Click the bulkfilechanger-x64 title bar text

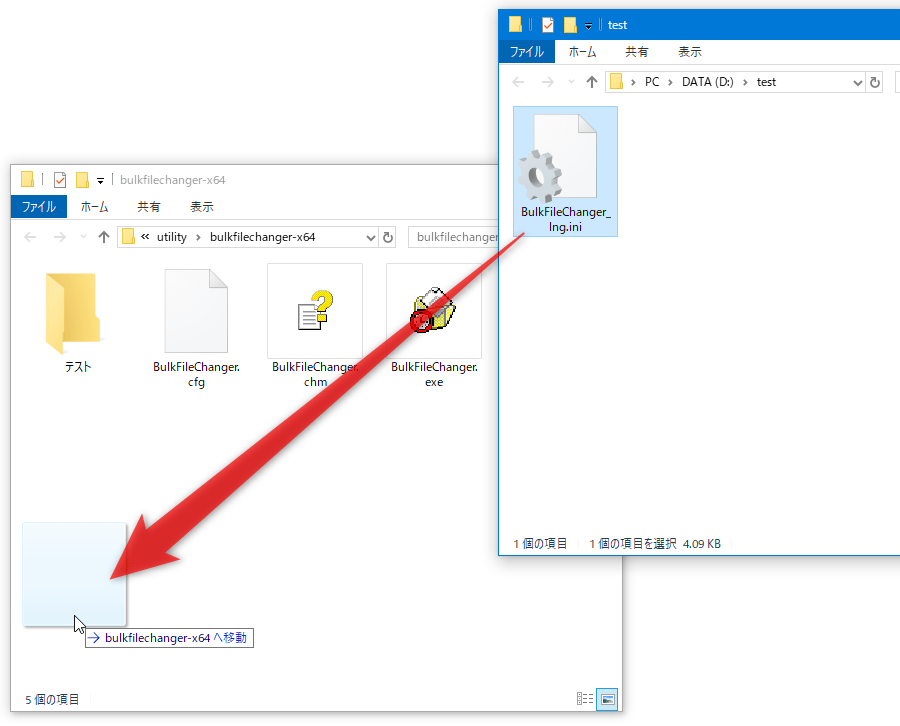coord(173,180)
